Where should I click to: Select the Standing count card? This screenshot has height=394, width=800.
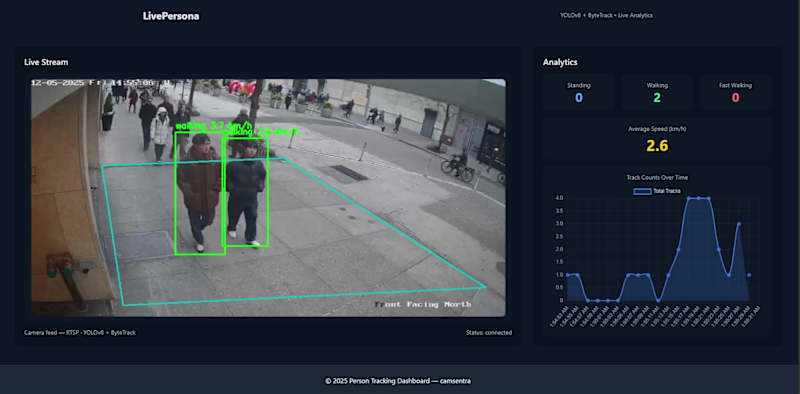pos(579,92)
